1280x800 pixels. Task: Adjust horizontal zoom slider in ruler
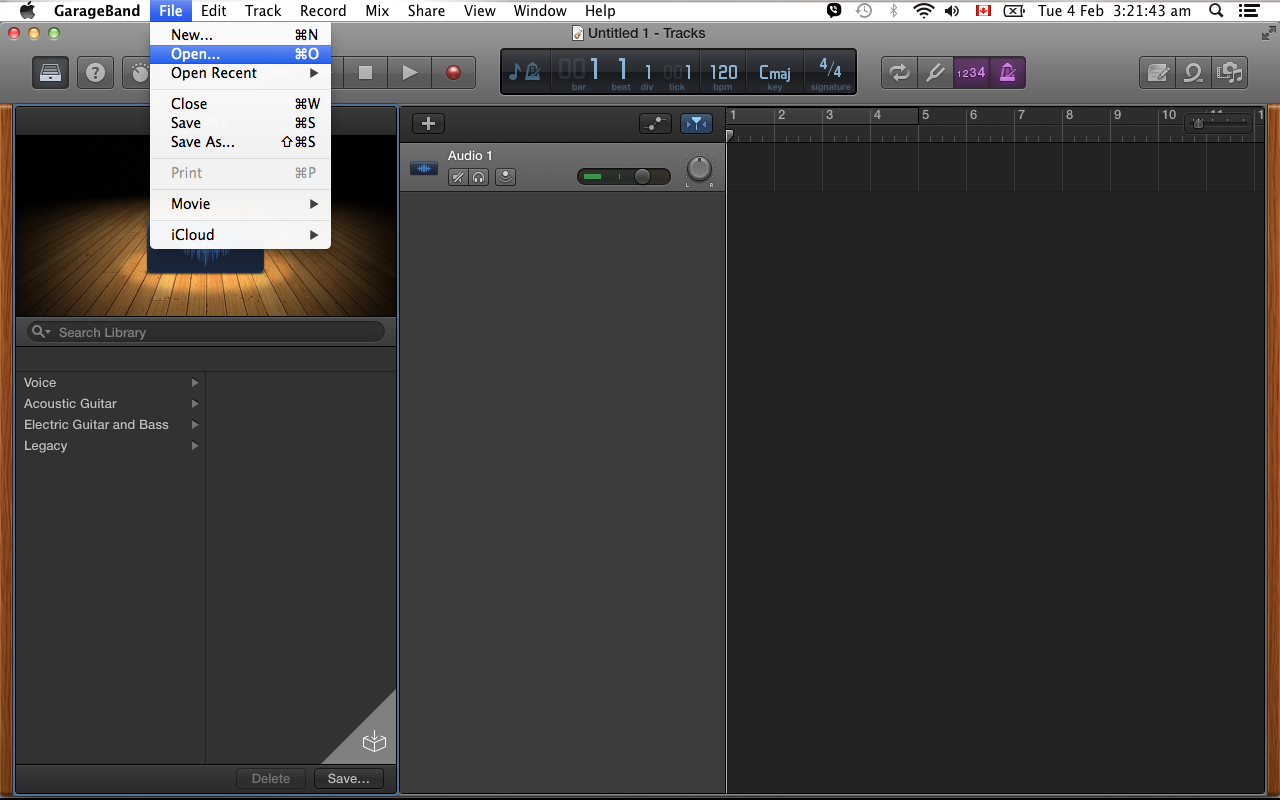[x=1218, y=123]
